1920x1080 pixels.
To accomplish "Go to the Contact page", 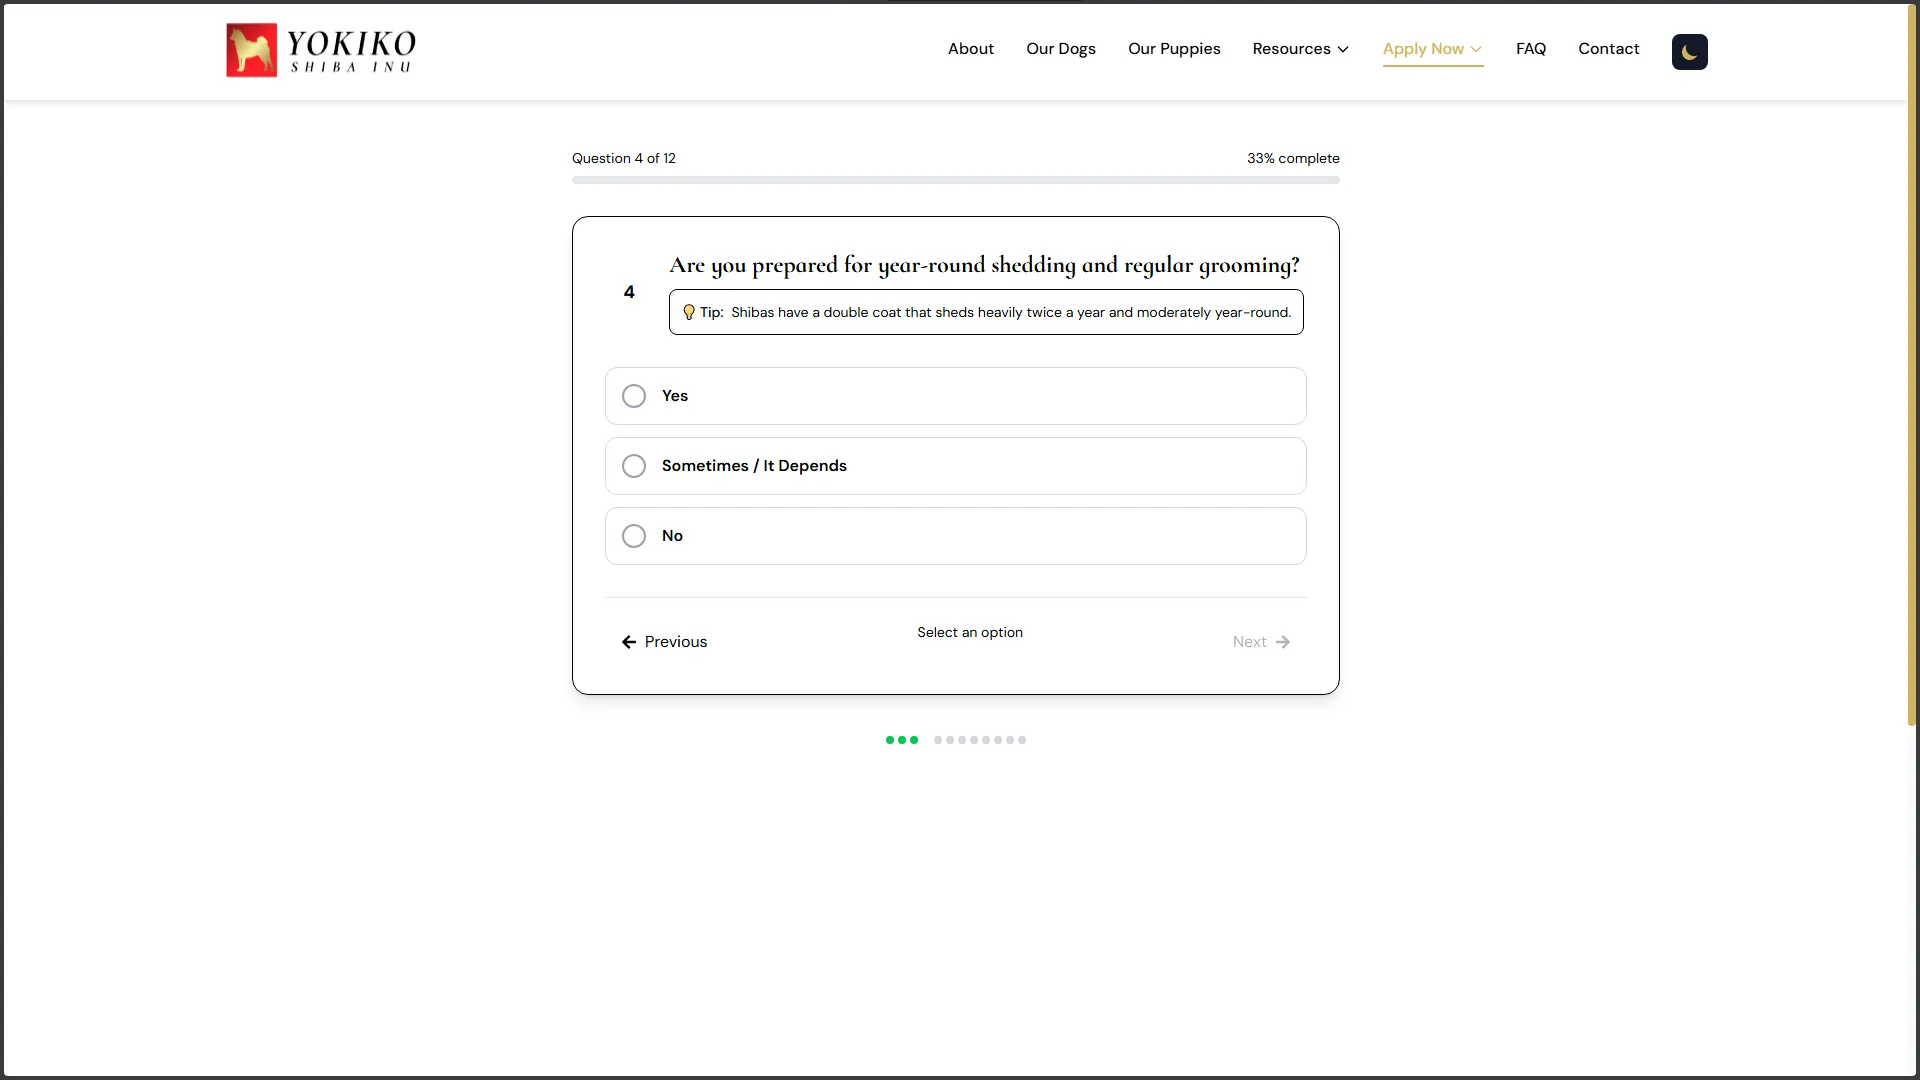I will pyautogui.click(x=1608, y=49).
